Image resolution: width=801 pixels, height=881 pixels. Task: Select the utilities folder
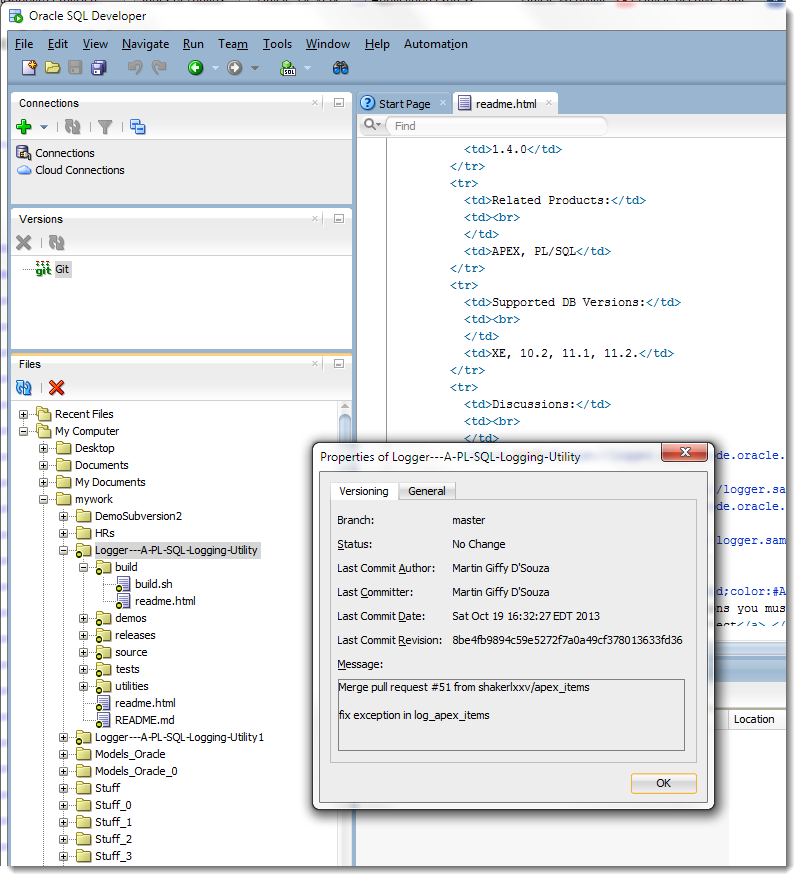(x=131, y=687)
